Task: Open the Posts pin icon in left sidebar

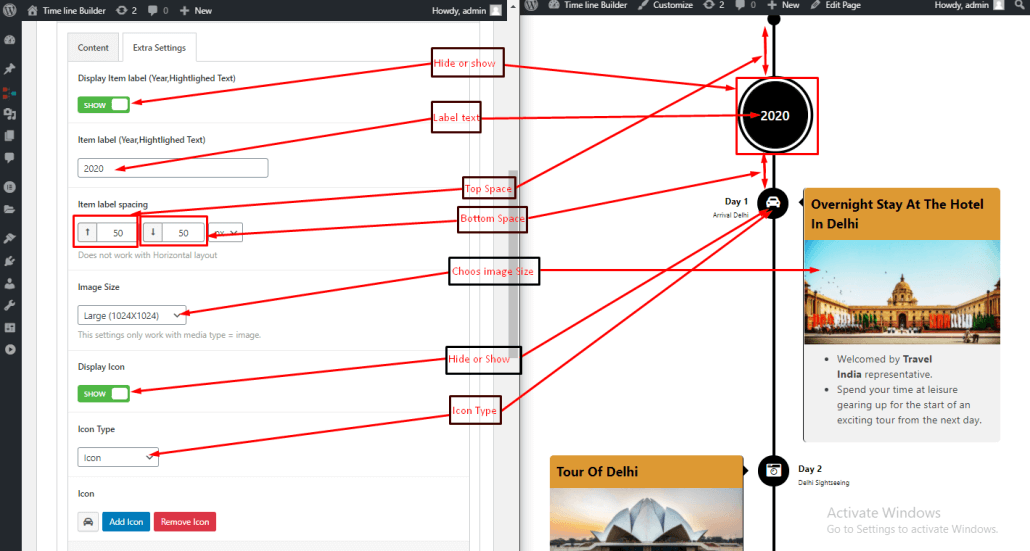Action: (x=10, y=69)
